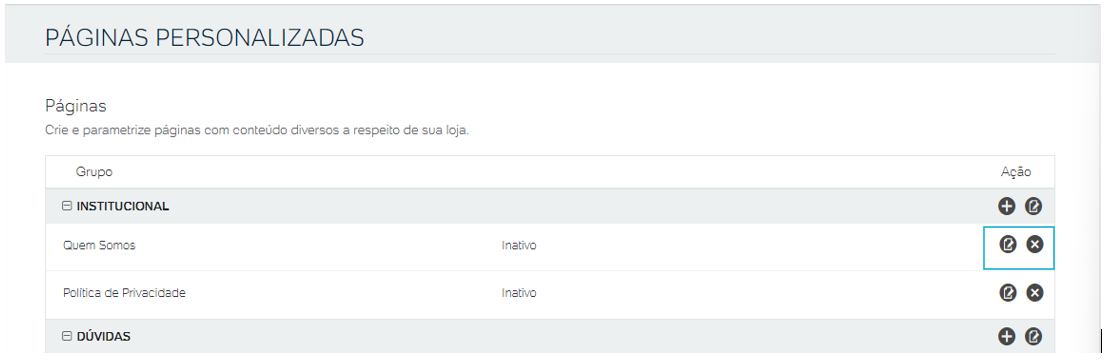Edit the Política de Privacidade page

(1008, 293)
